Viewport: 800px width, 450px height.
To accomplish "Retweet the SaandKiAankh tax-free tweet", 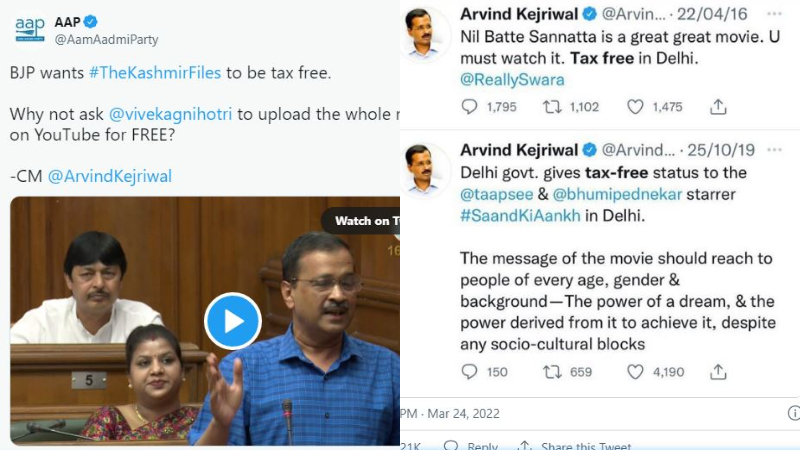I will (x=552, y=371).
